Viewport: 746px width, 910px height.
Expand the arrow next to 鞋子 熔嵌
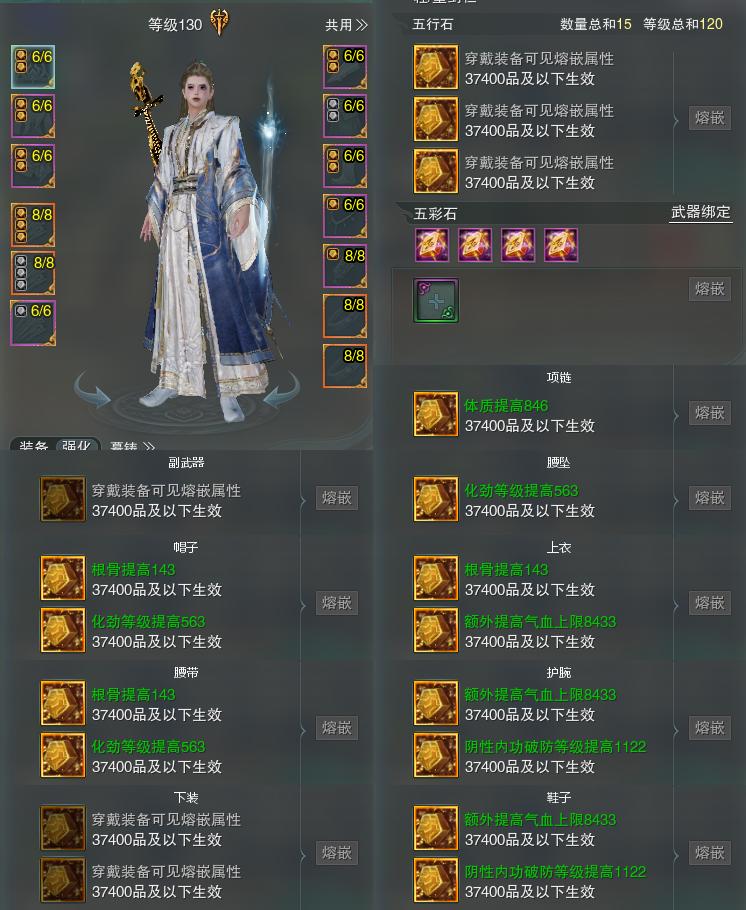point(676,854)
